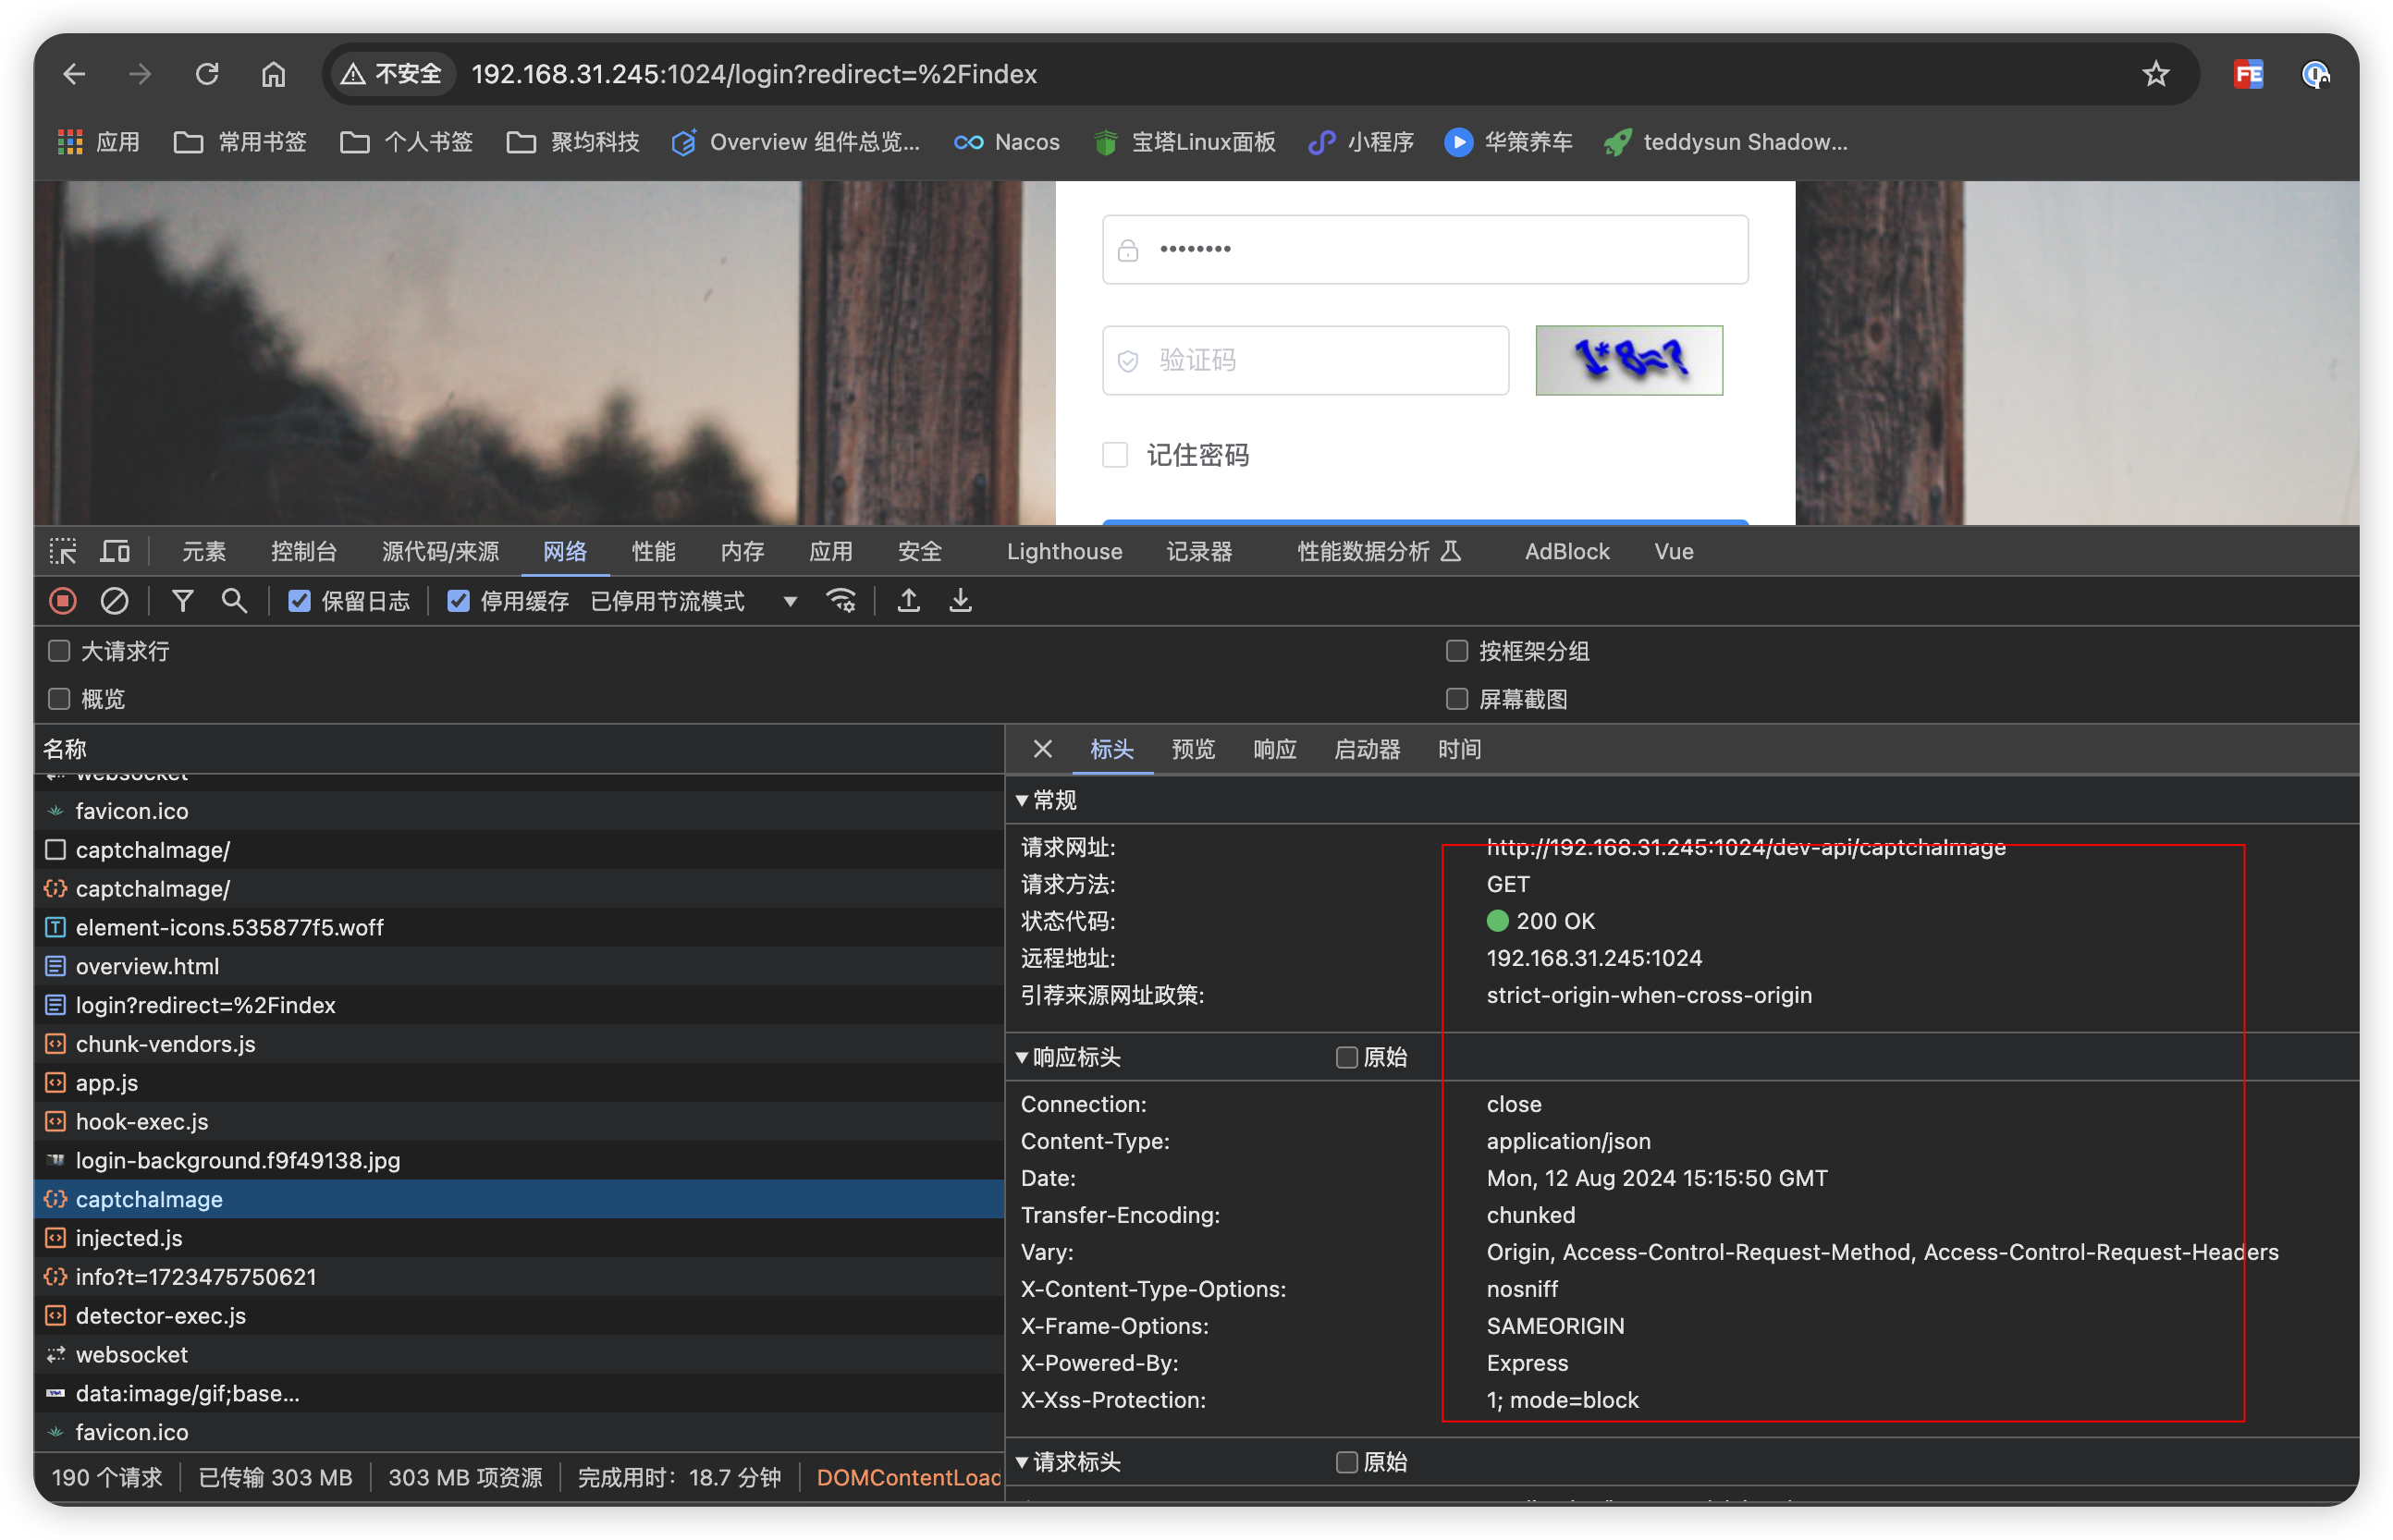Open the teddysun Shadow bookmark

pos(1725,142)
